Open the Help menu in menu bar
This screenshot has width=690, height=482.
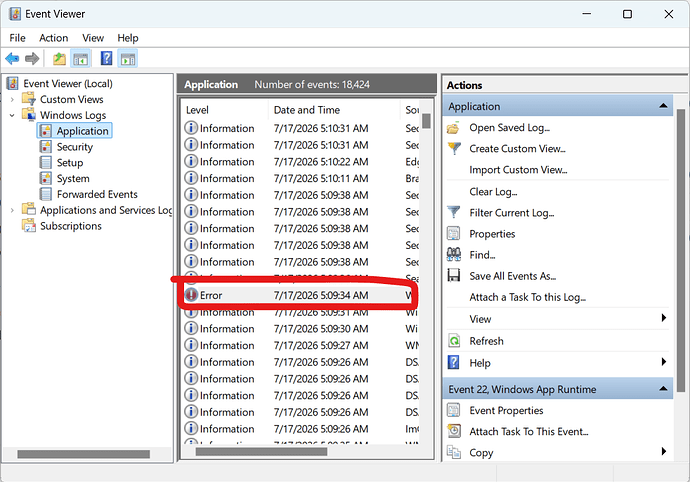click(128, 38)
